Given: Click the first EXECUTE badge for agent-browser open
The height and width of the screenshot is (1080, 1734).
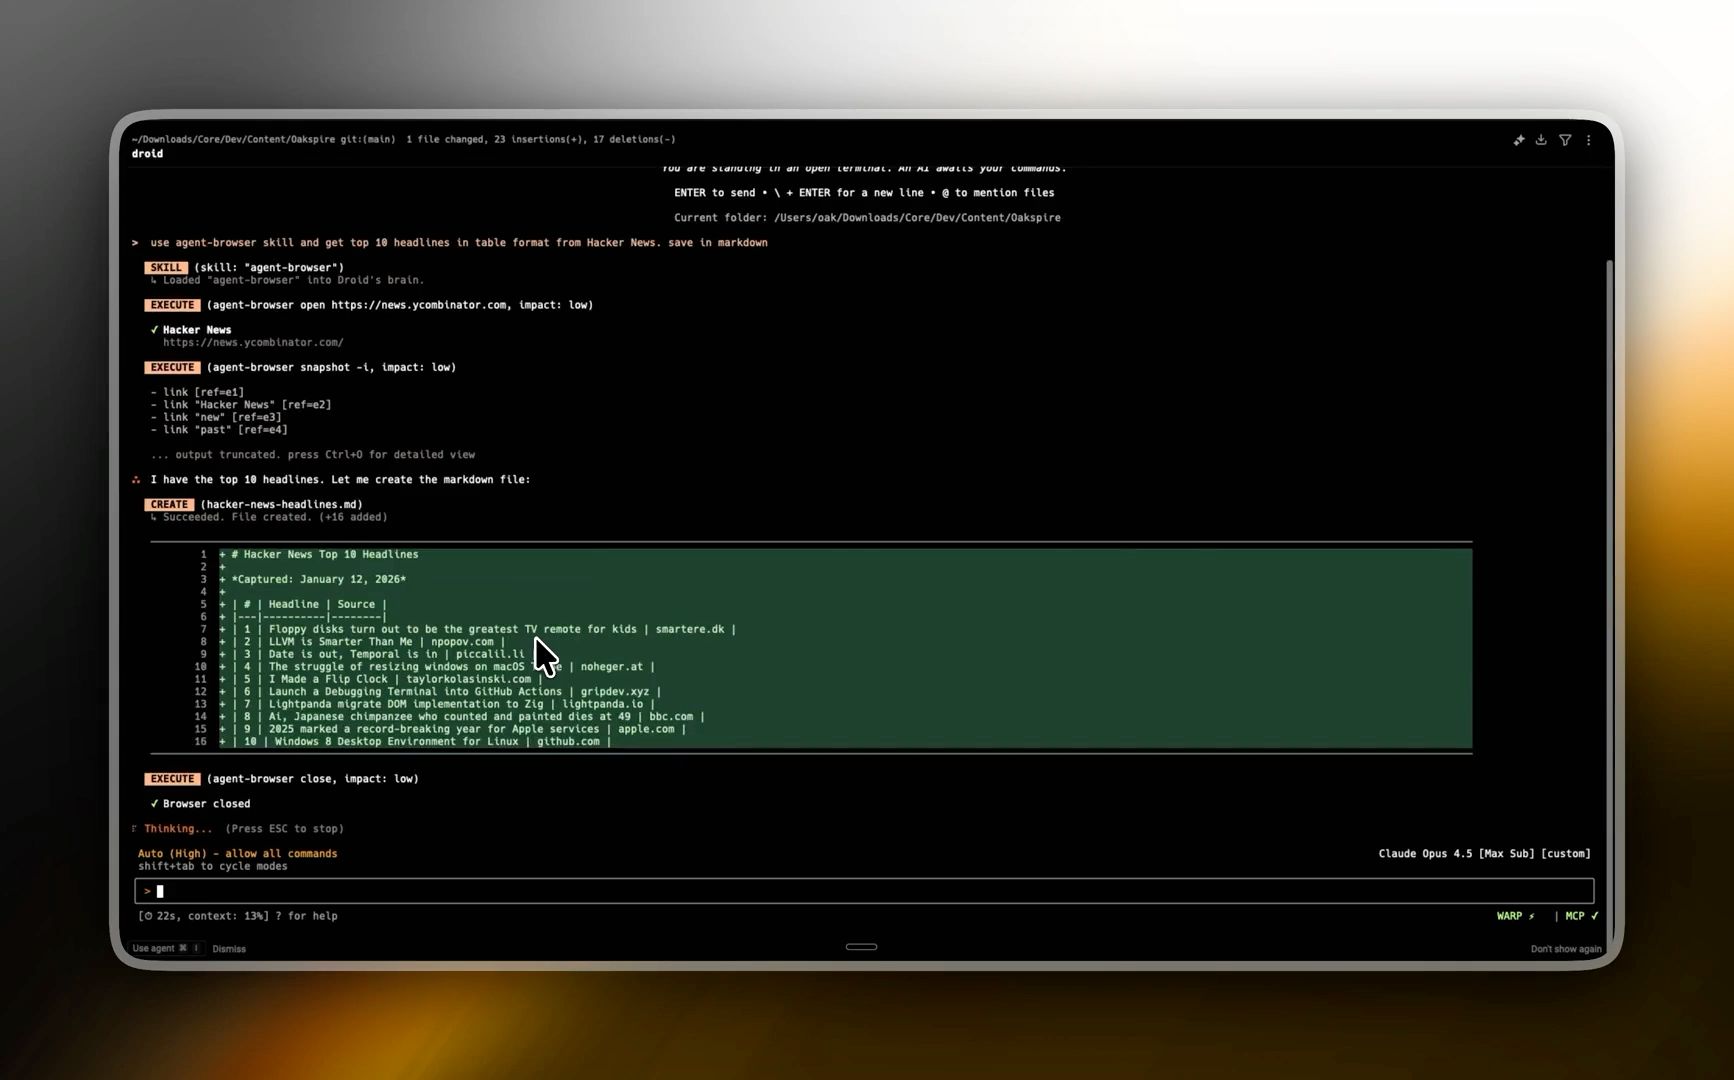Looking at the screenshot, I should (172, 305).
